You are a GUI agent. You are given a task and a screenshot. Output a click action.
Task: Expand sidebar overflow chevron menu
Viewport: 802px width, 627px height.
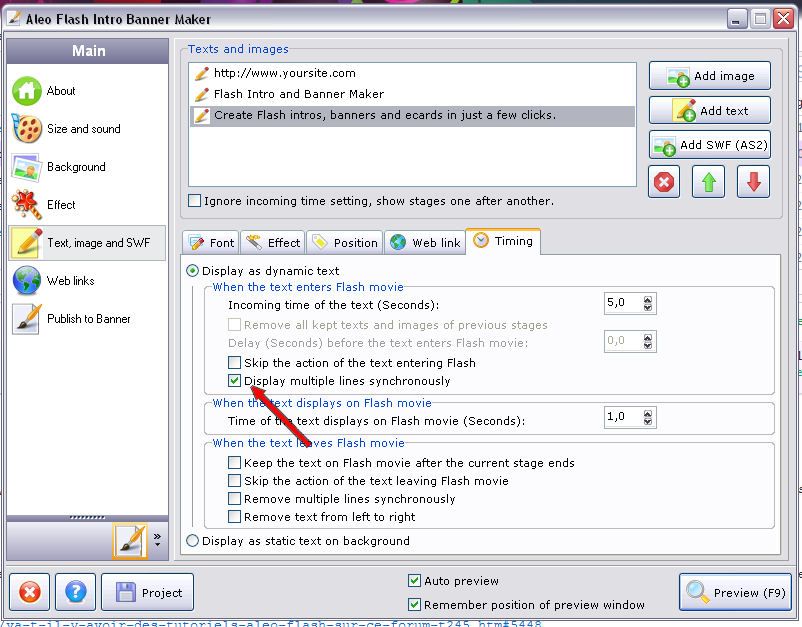(157, 540)
